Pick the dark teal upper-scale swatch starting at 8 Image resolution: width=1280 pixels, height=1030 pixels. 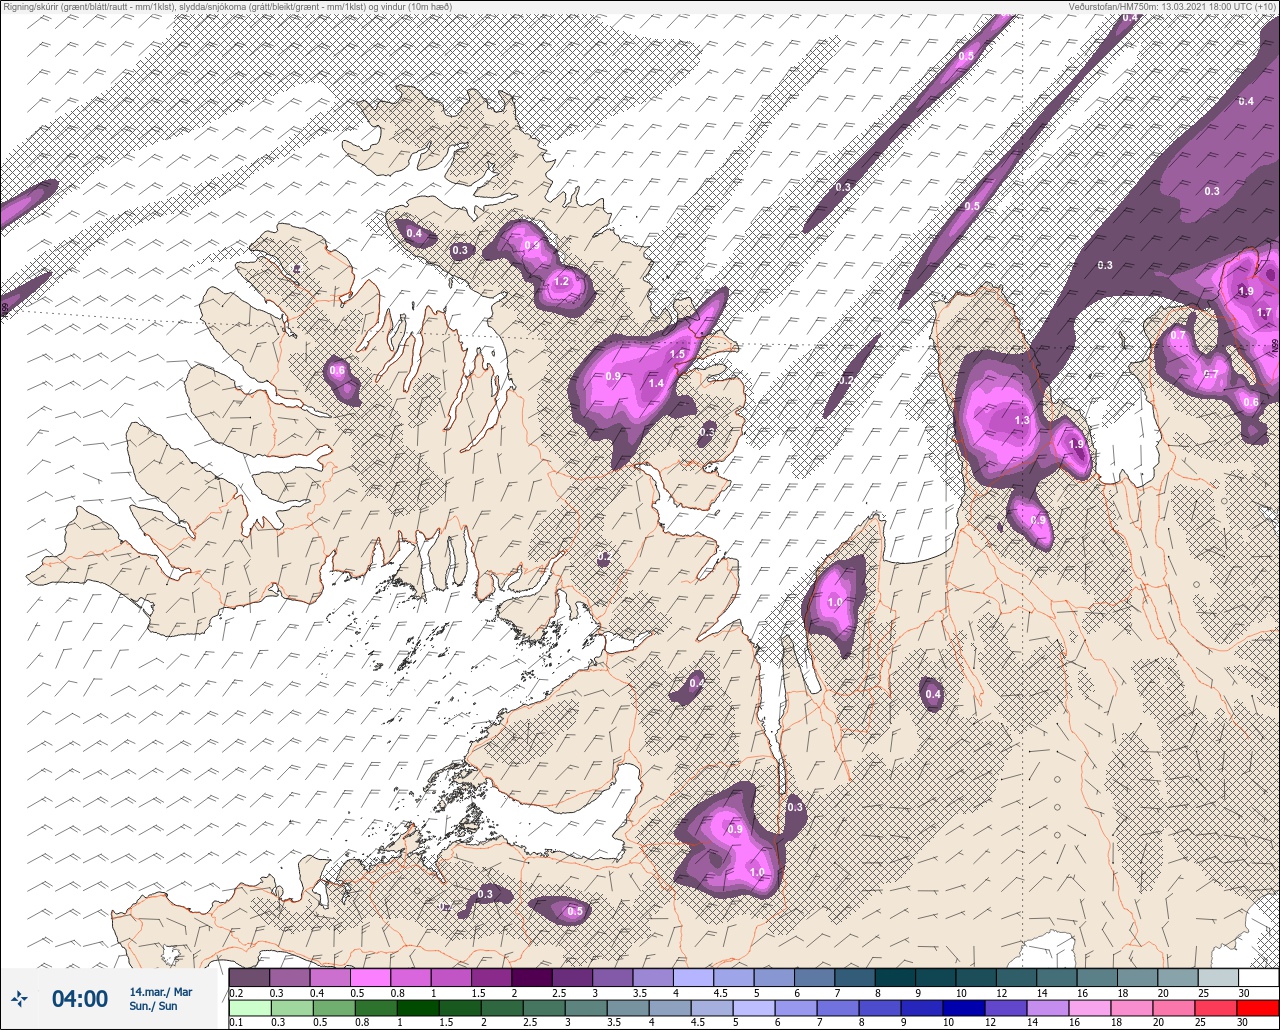click(895, 977)
